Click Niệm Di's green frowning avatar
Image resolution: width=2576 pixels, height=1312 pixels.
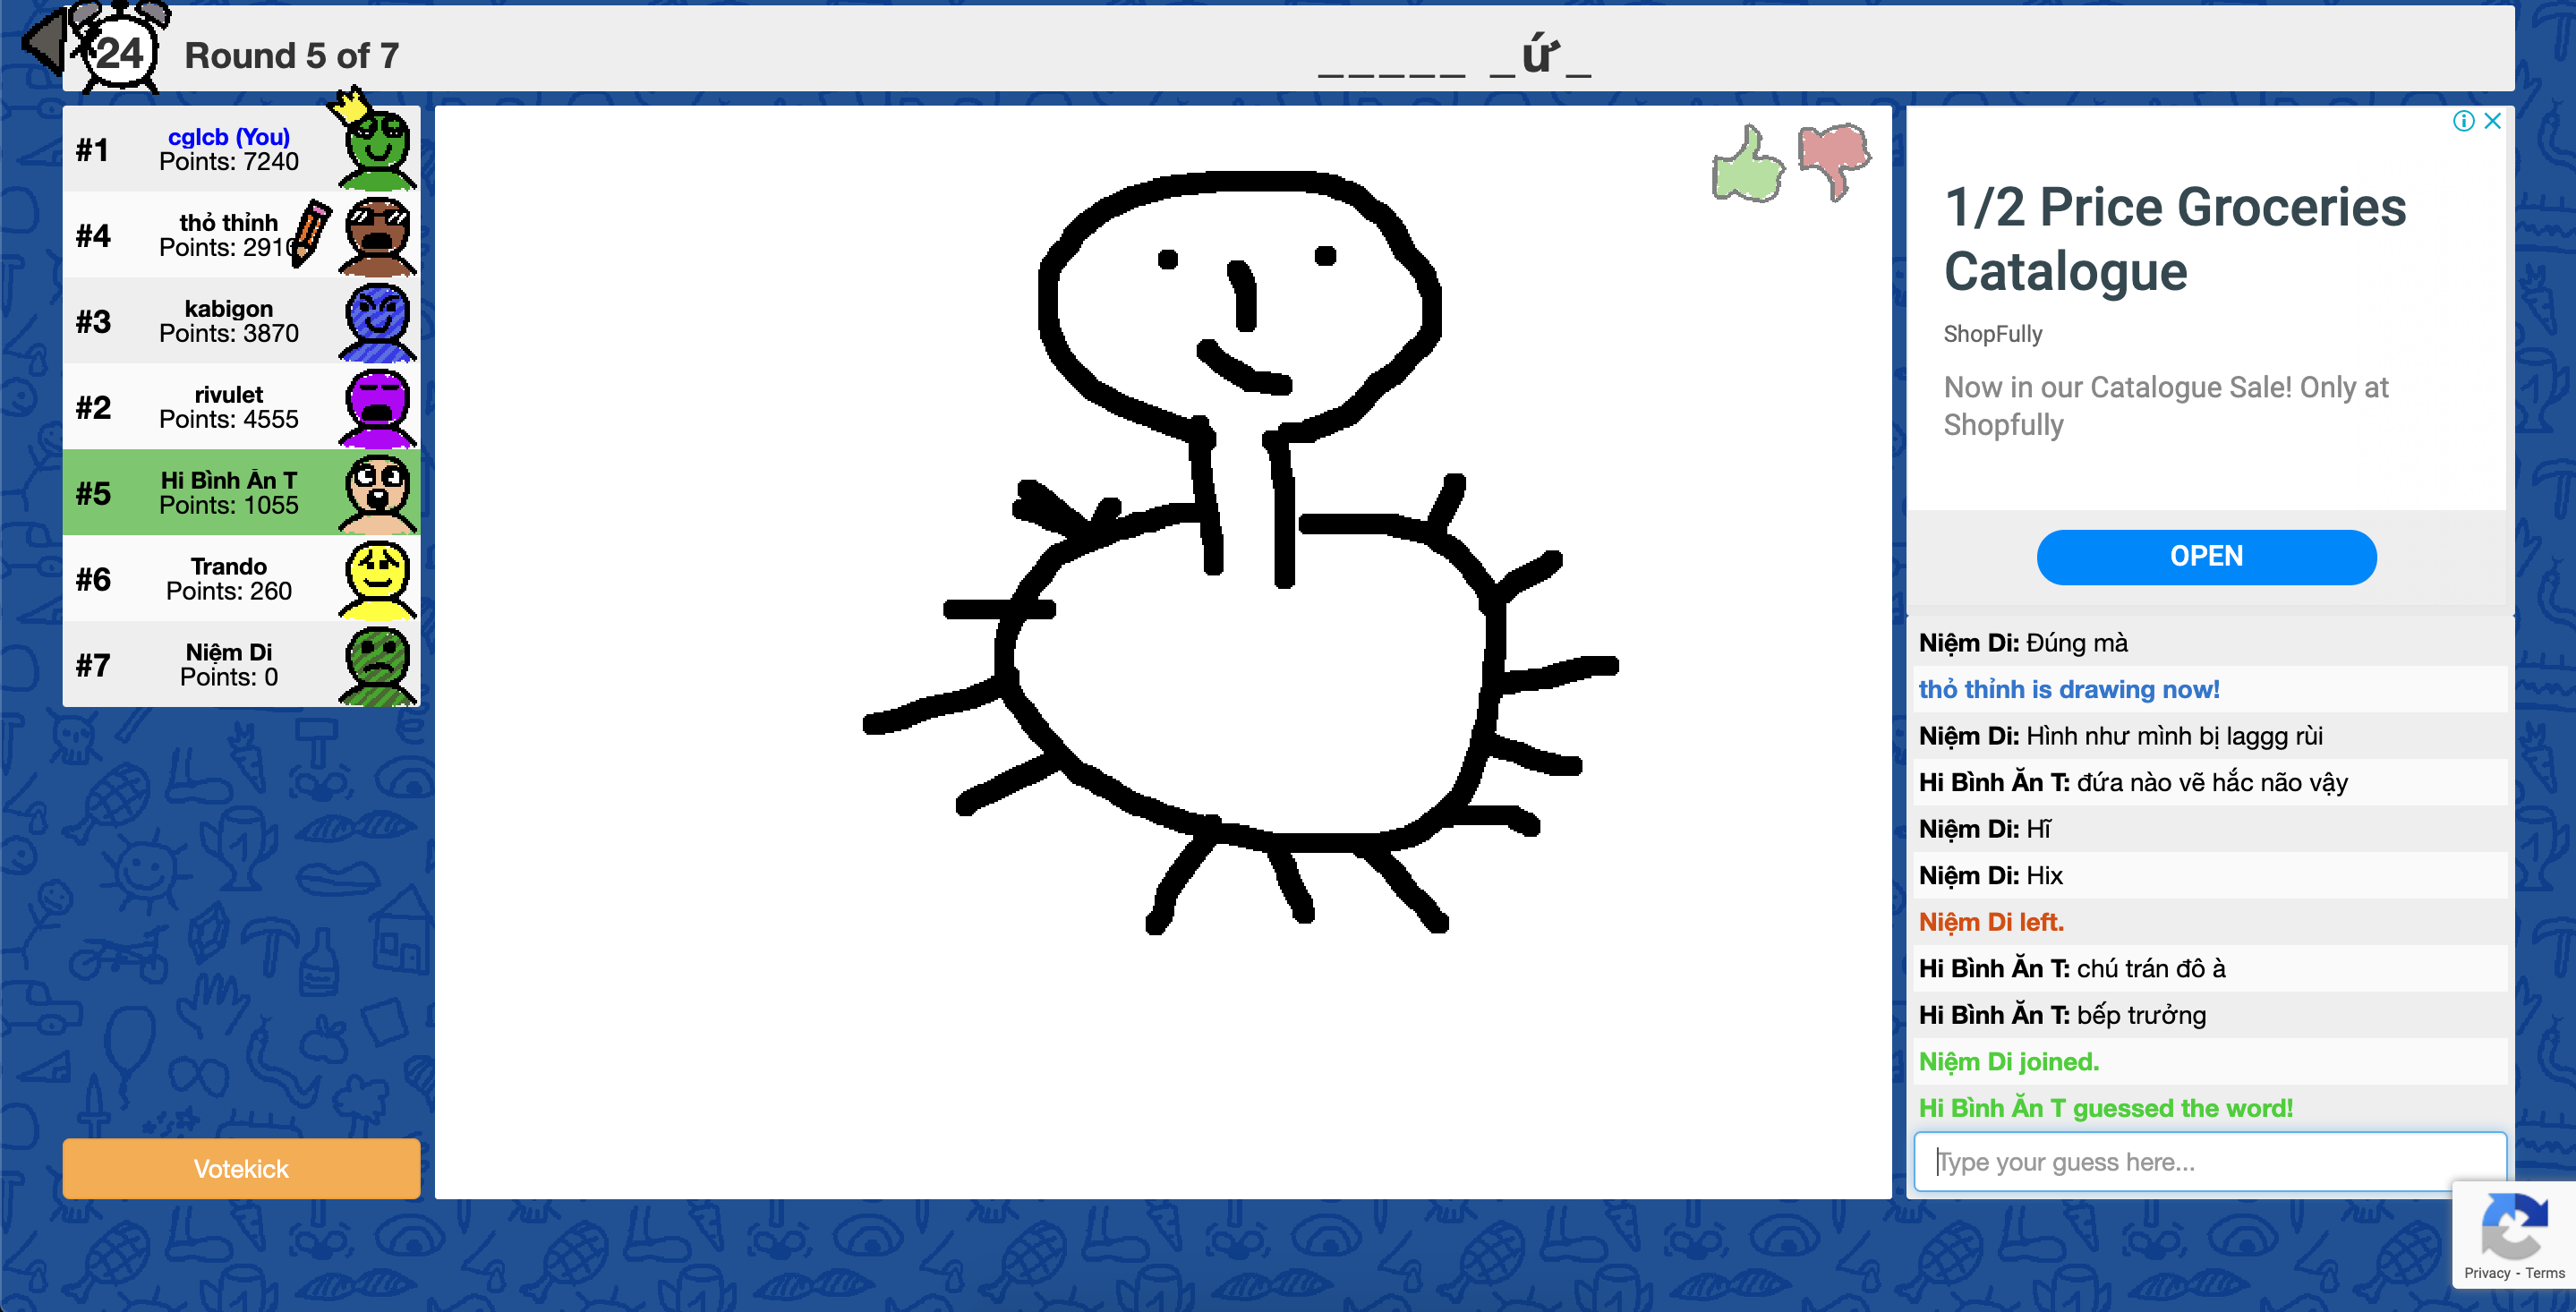pos(377,665)
